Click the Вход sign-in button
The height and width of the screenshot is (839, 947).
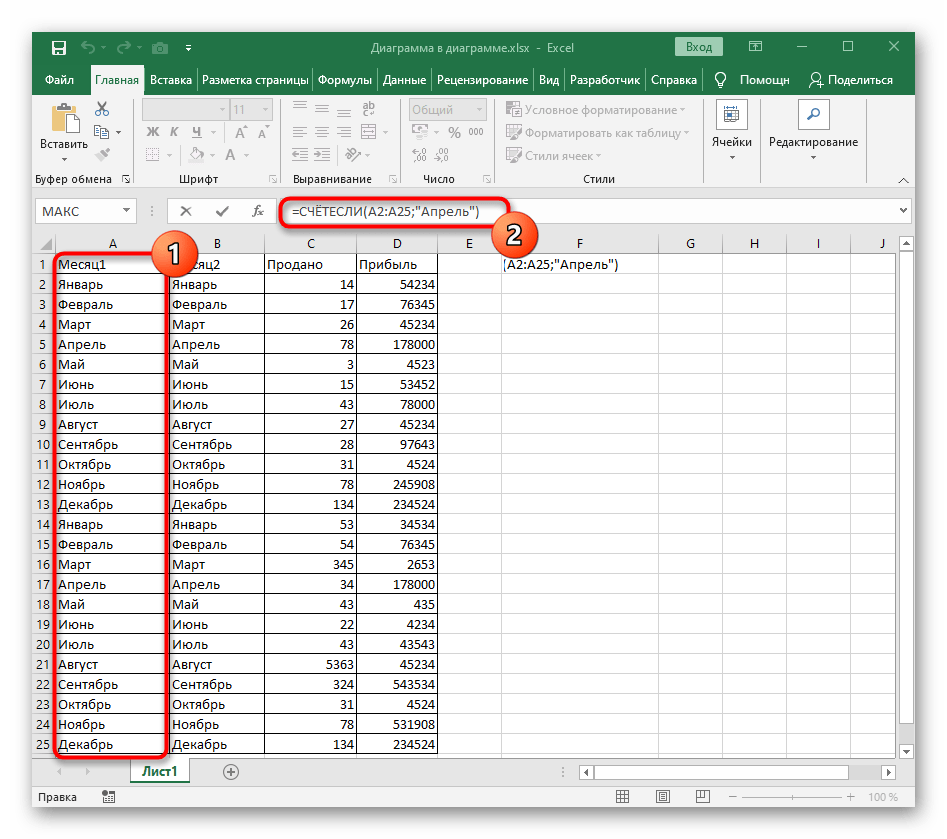point(699,47)
